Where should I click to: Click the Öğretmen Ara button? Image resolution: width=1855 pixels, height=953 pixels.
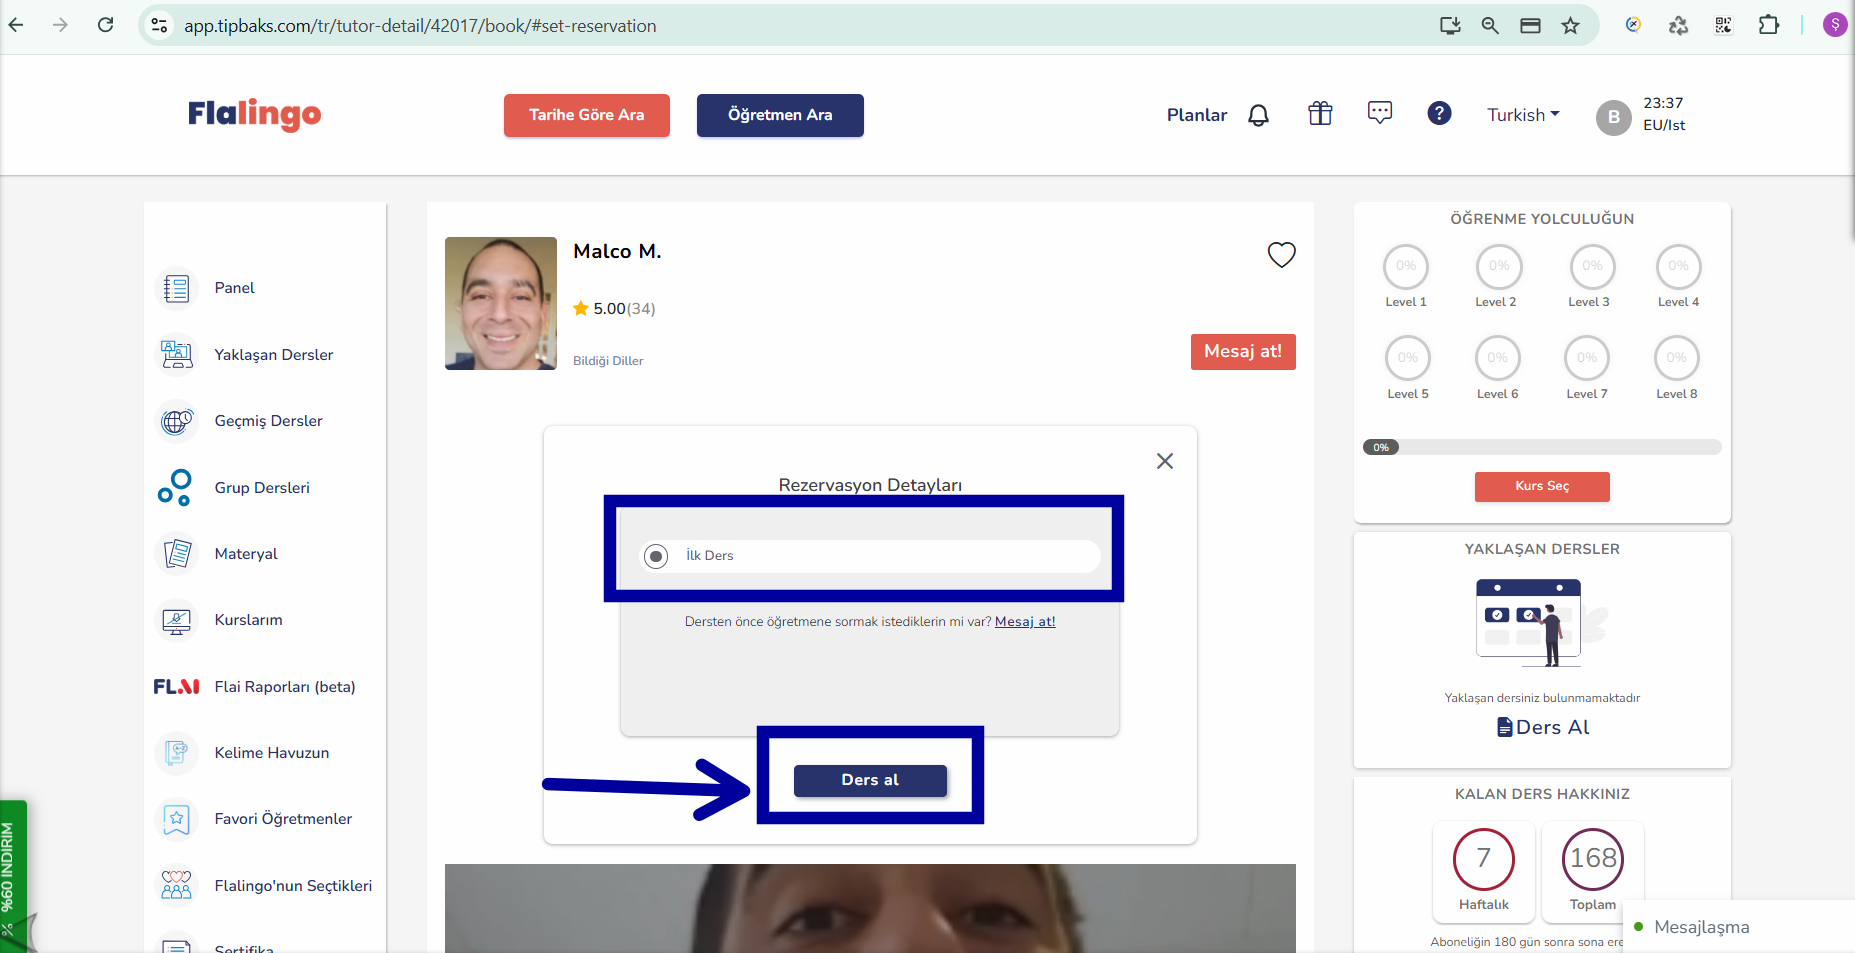point(780,115)
